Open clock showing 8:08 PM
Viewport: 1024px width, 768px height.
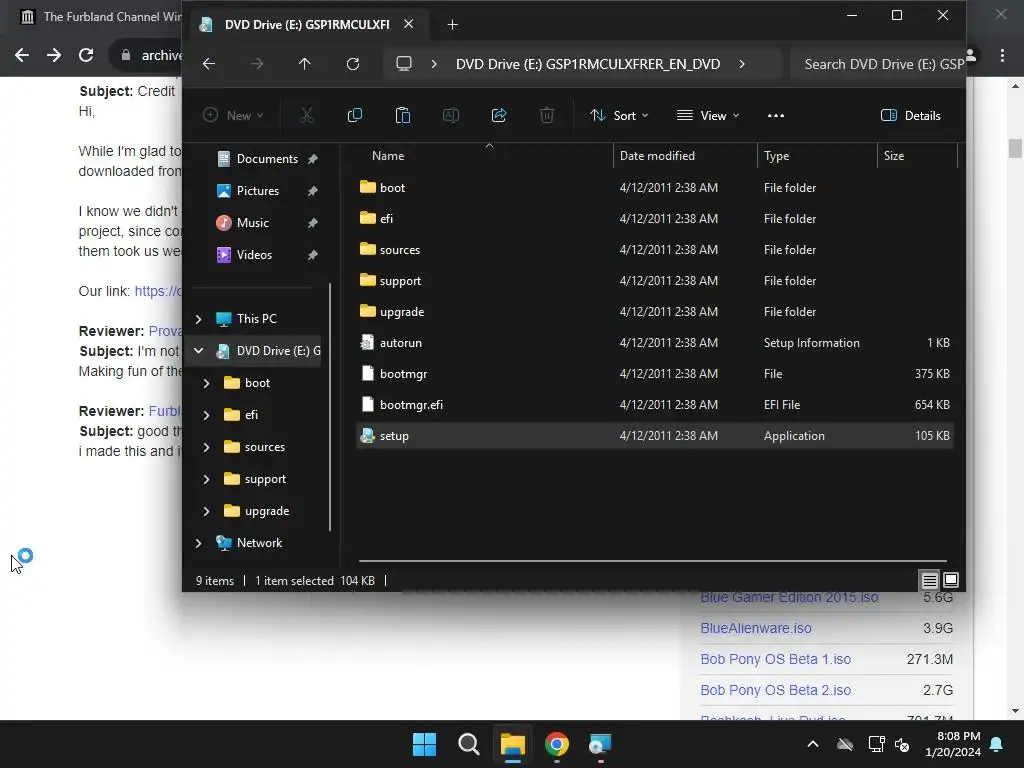coord(953,744)
